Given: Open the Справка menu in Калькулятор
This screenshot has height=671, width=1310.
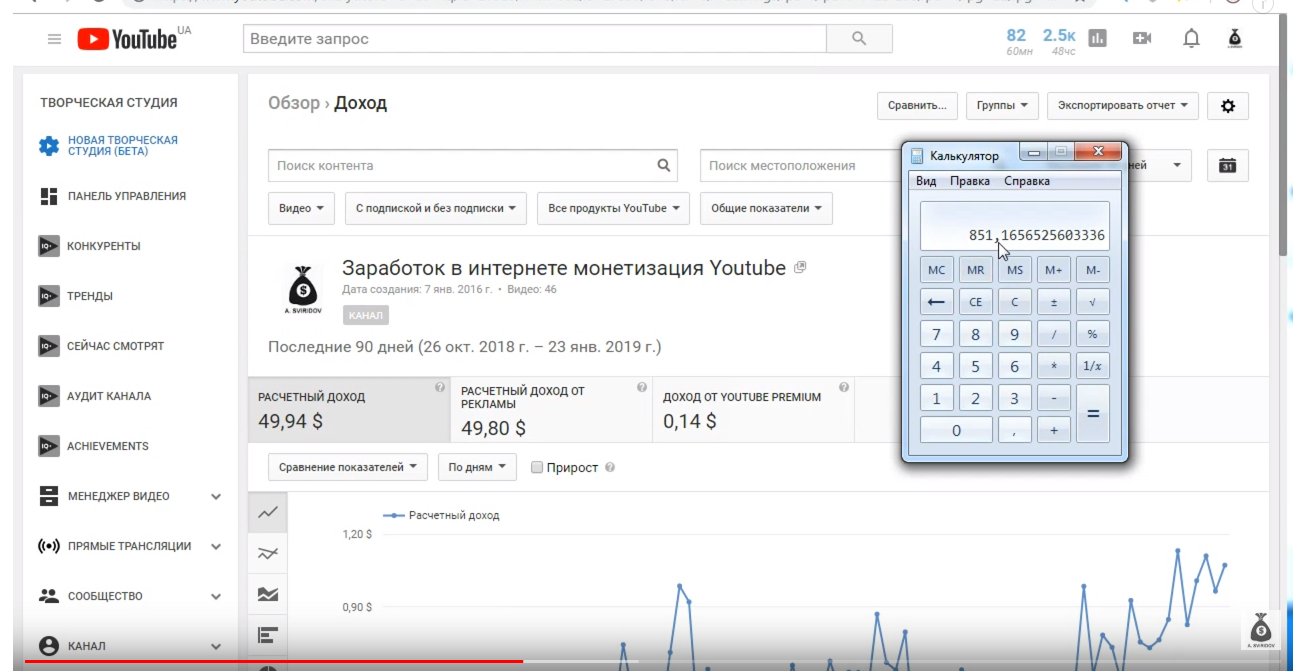Looking at the screenshot, I should 1027,181.
